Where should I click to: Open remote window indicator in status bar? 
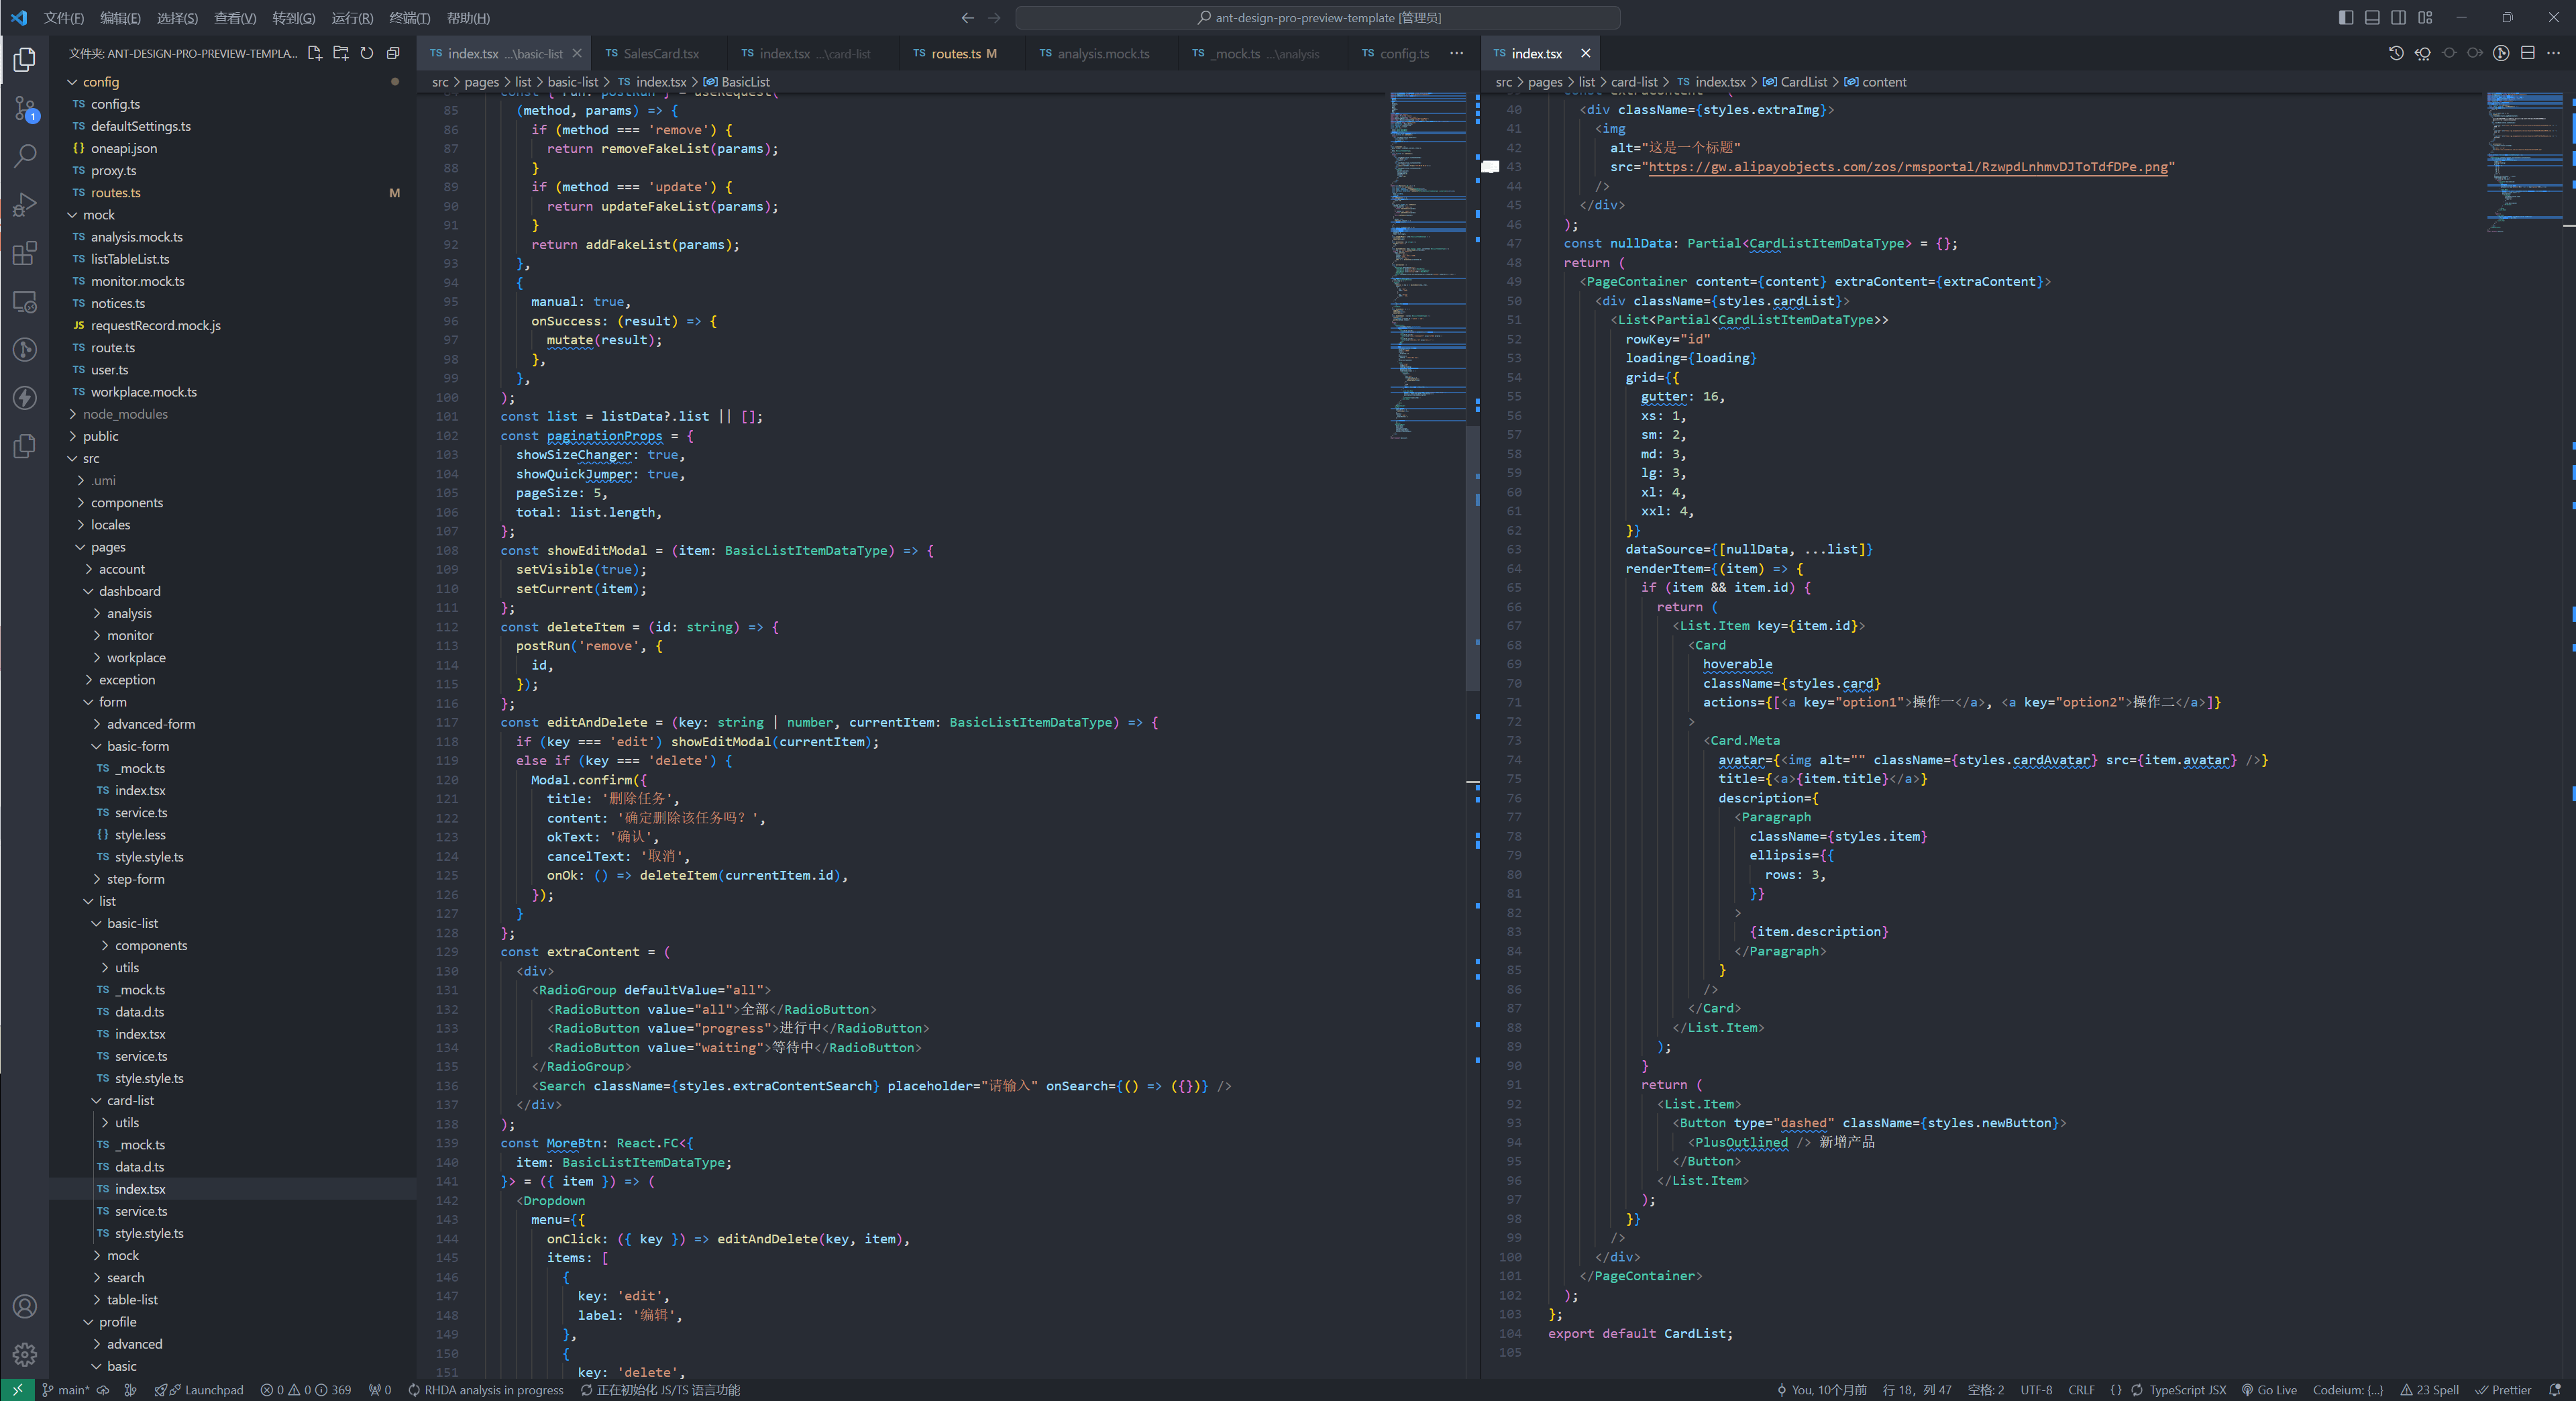coord(17,1390)
